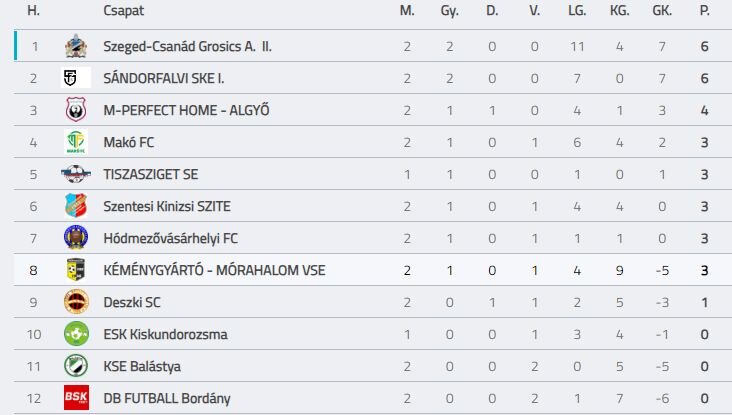The height and width of the screenshot is (415, 732).
Task: Click the H. position column header
Action: click(x=34, y=11)
